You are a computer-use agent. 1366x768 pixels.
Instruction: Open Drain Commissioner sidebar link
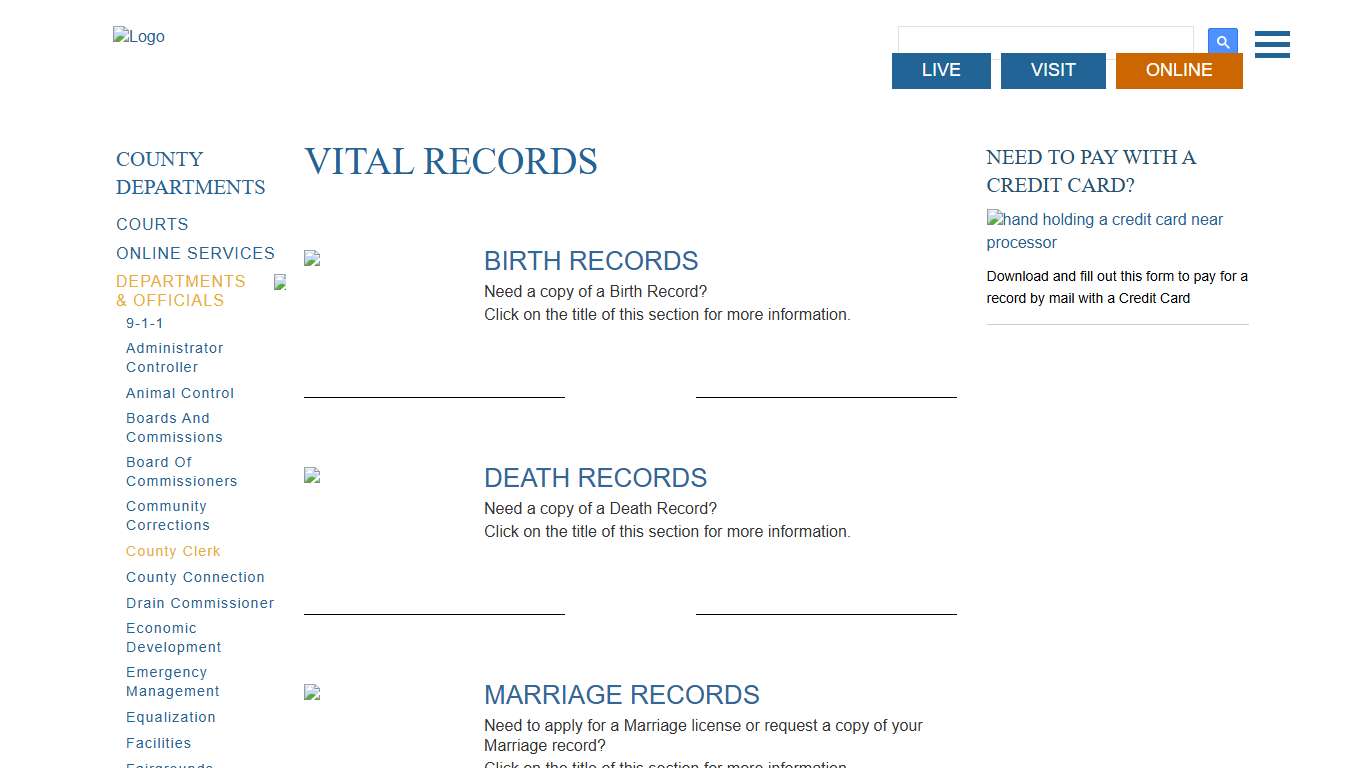tap(200, 603)
